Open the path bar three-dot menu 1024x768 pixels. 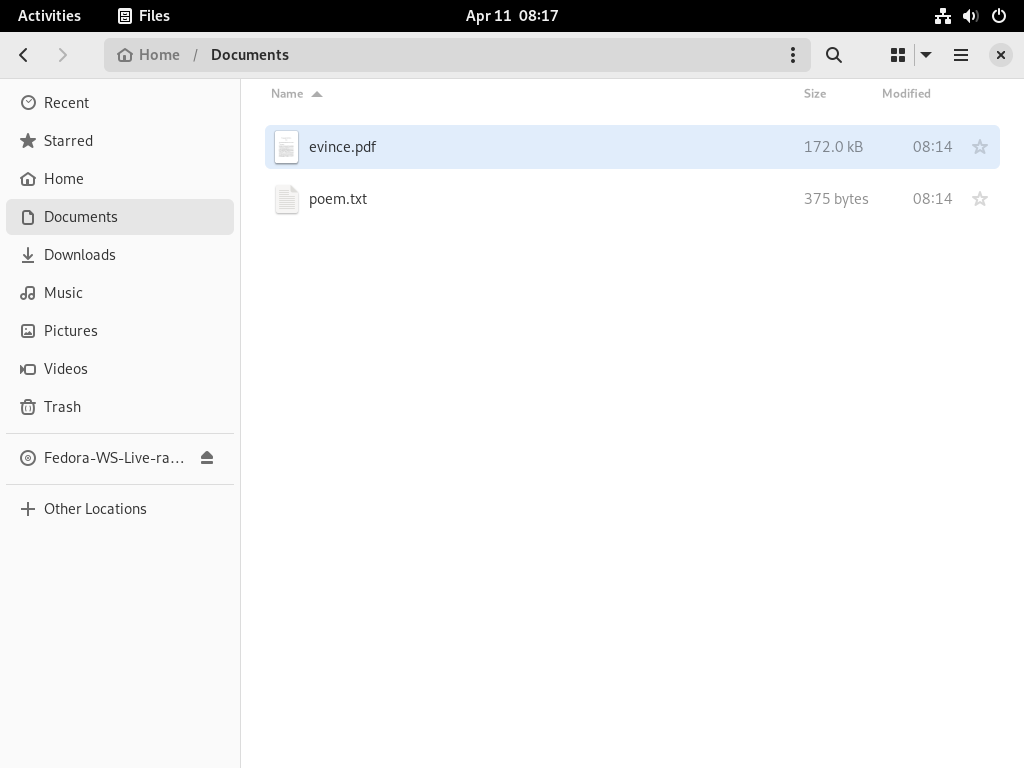[x=793, y=55]
